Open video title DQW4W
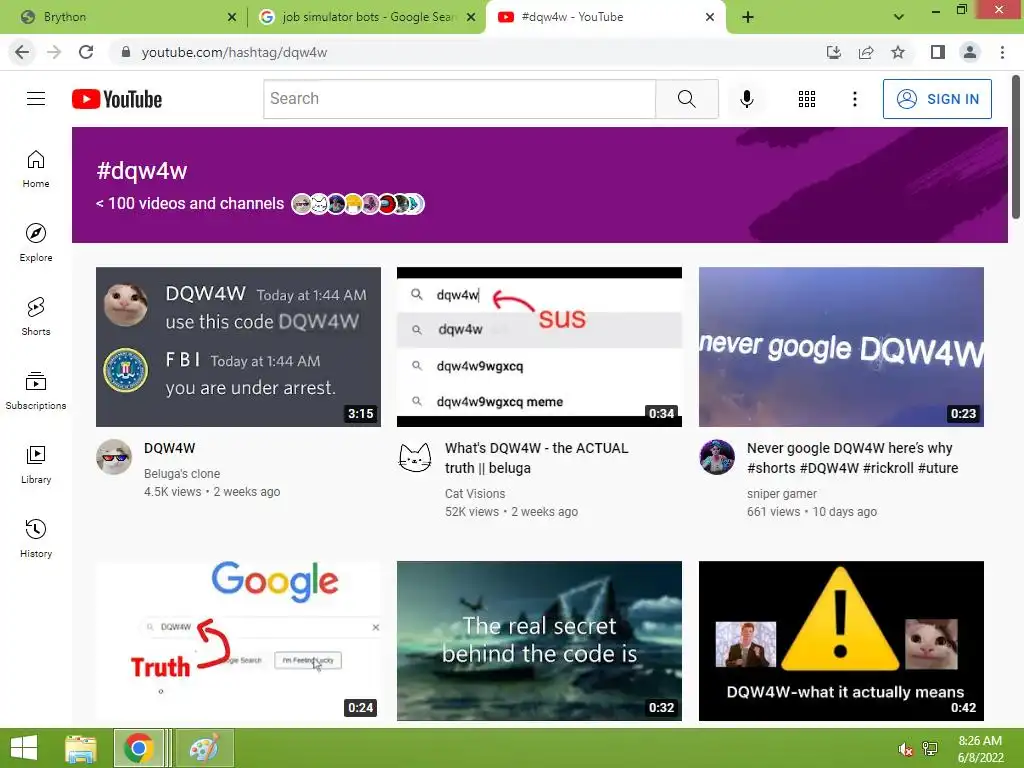 coord(169,448)
